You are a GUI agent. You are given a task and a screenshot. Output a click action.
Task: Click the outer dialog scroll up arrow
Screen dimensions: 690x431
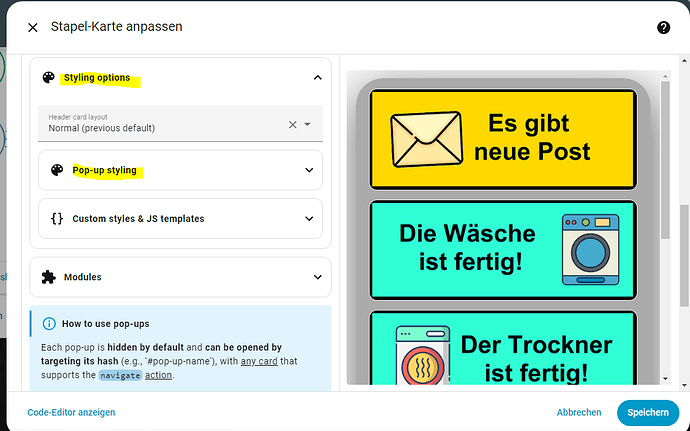click(684, 61)
